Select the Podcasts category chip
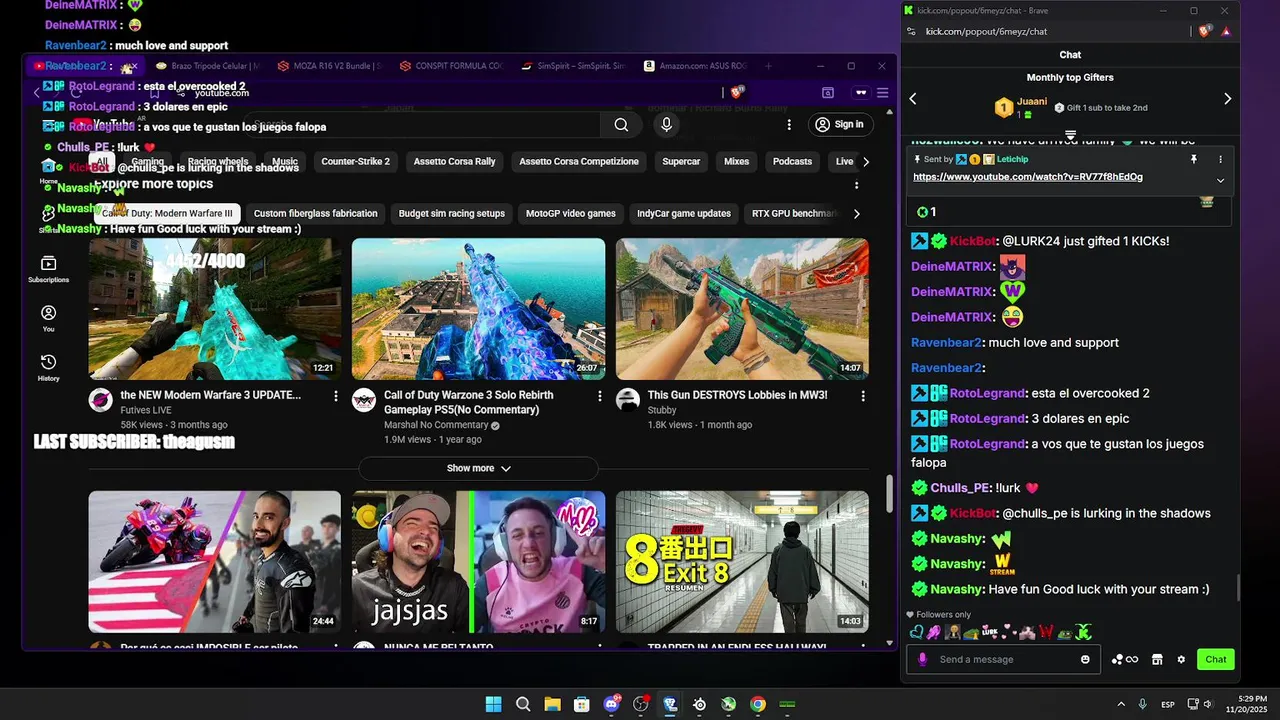1280x720 pixels. click(x=792, y=161)
